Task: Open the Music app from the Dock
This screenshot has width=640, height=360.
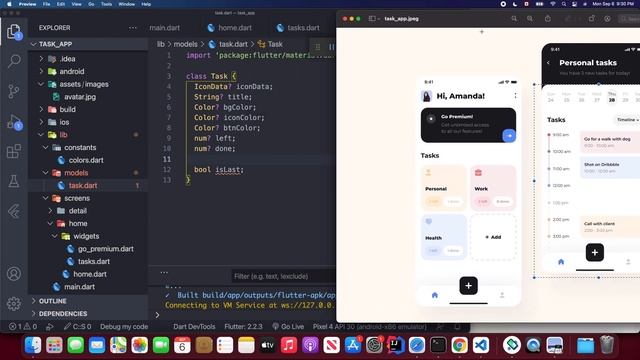Action: point(289,345)
